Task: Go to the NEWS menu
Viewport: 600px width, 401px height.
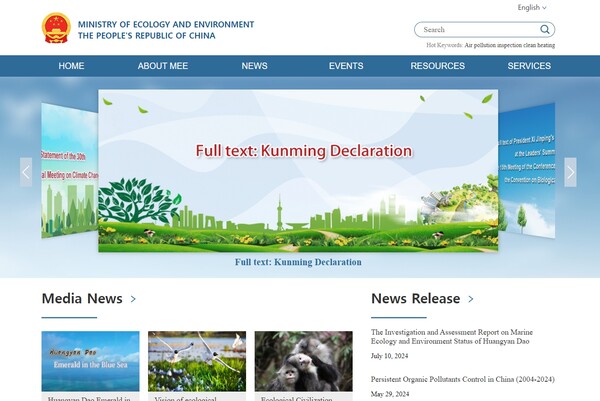Action: click(x=254, y=66)
